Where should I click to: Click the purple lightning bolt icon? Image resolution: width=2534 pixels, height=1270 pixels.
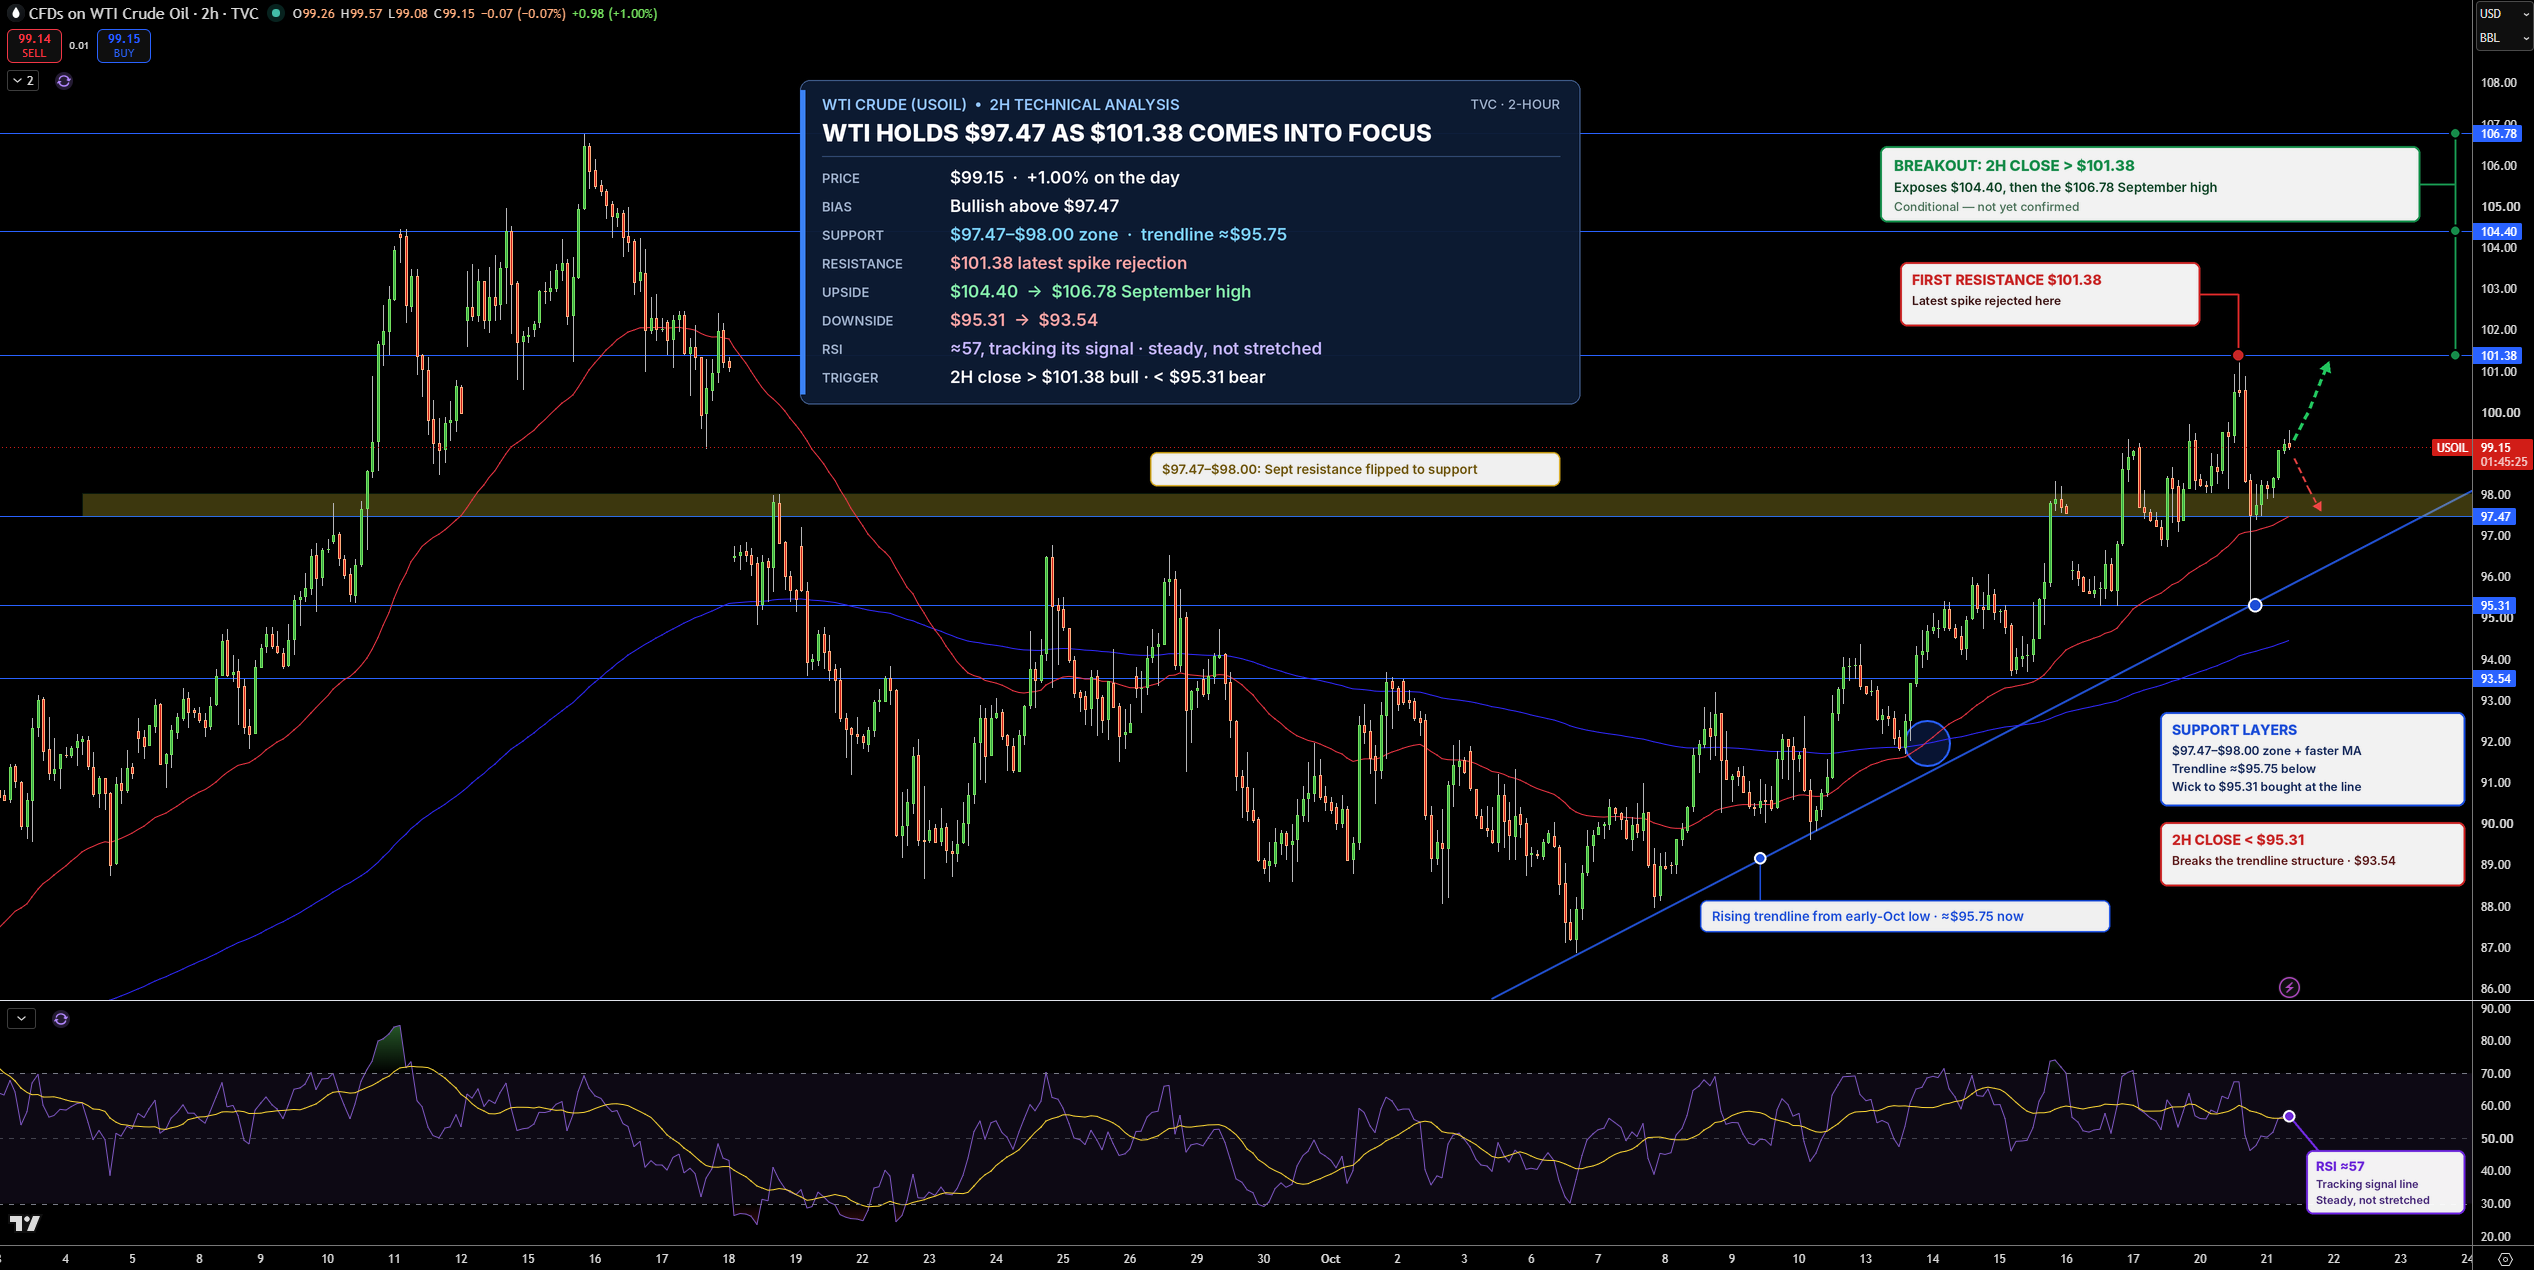2289,988
